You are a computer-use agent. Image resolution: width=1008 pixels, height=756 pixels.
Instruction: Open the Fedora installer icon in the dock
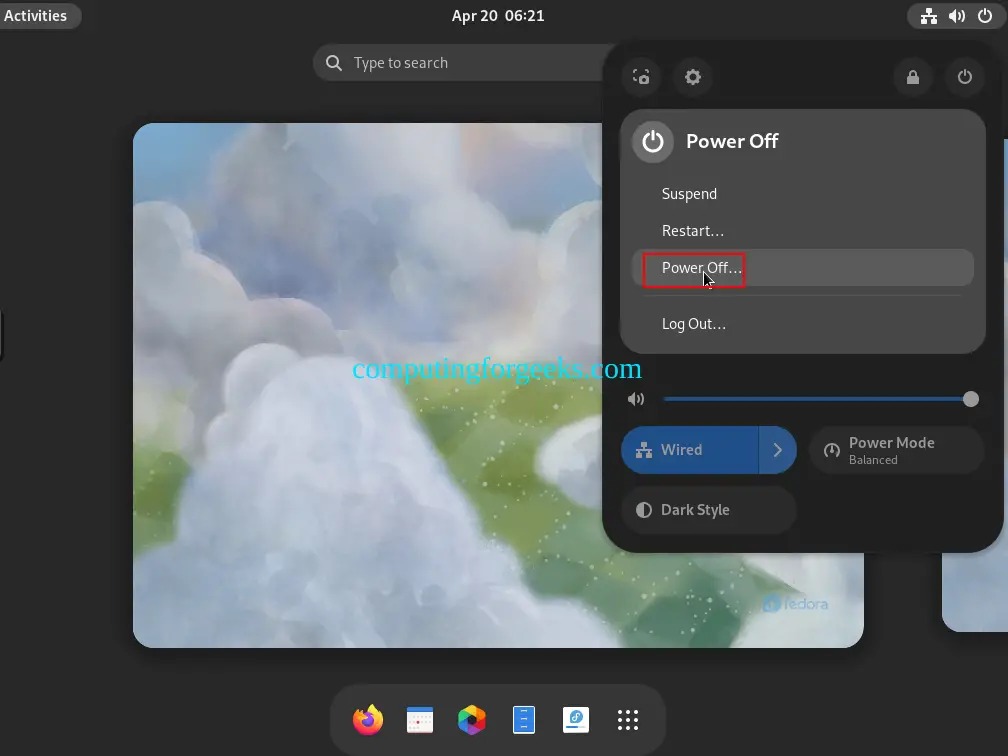(x=576, y=720)
